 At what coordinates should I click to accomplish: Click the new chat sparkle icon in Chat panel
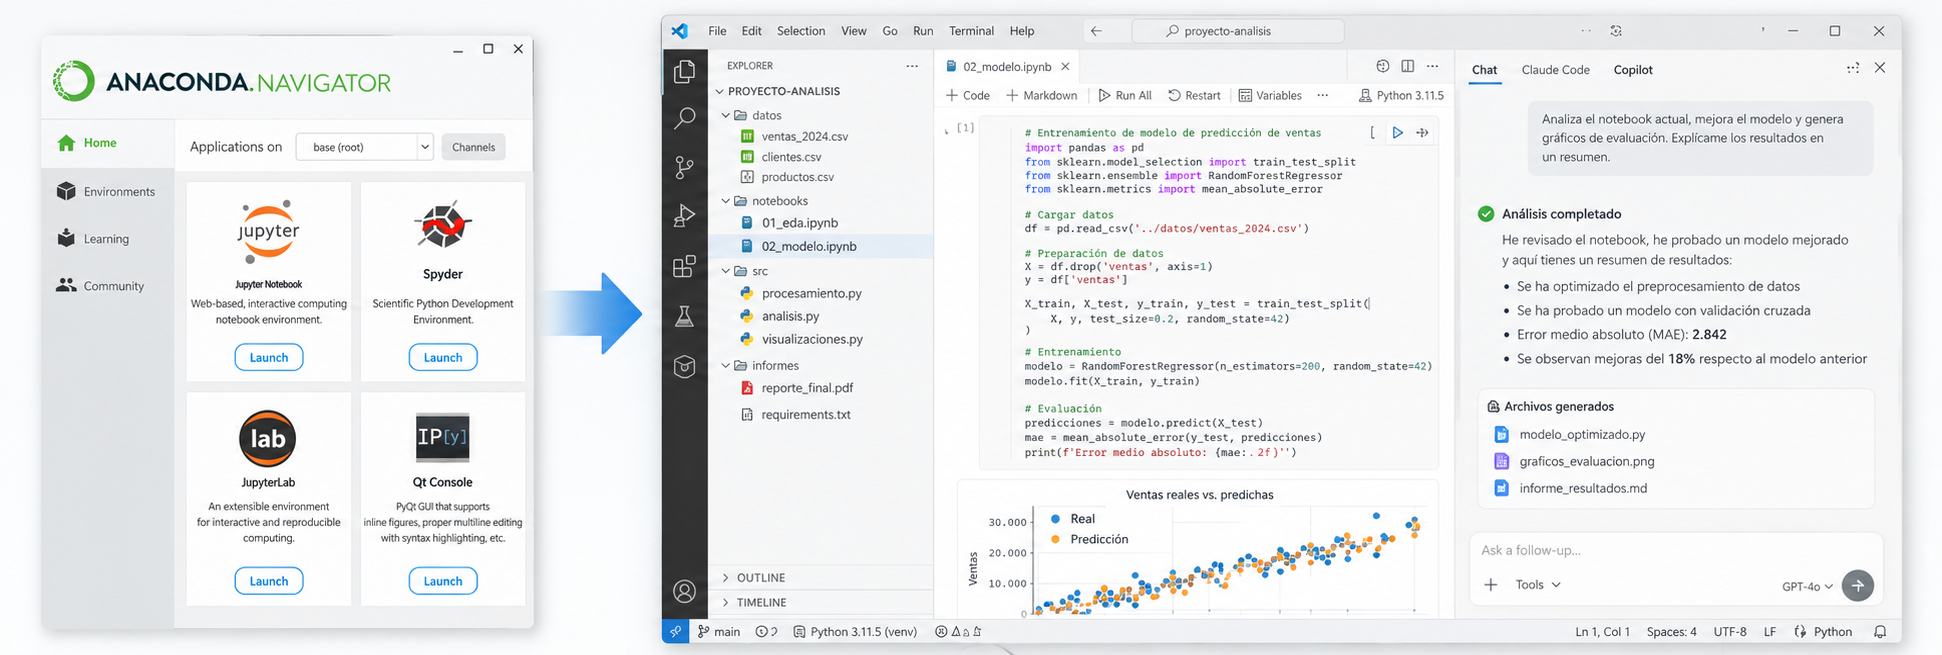click(x=1853, y=68)
